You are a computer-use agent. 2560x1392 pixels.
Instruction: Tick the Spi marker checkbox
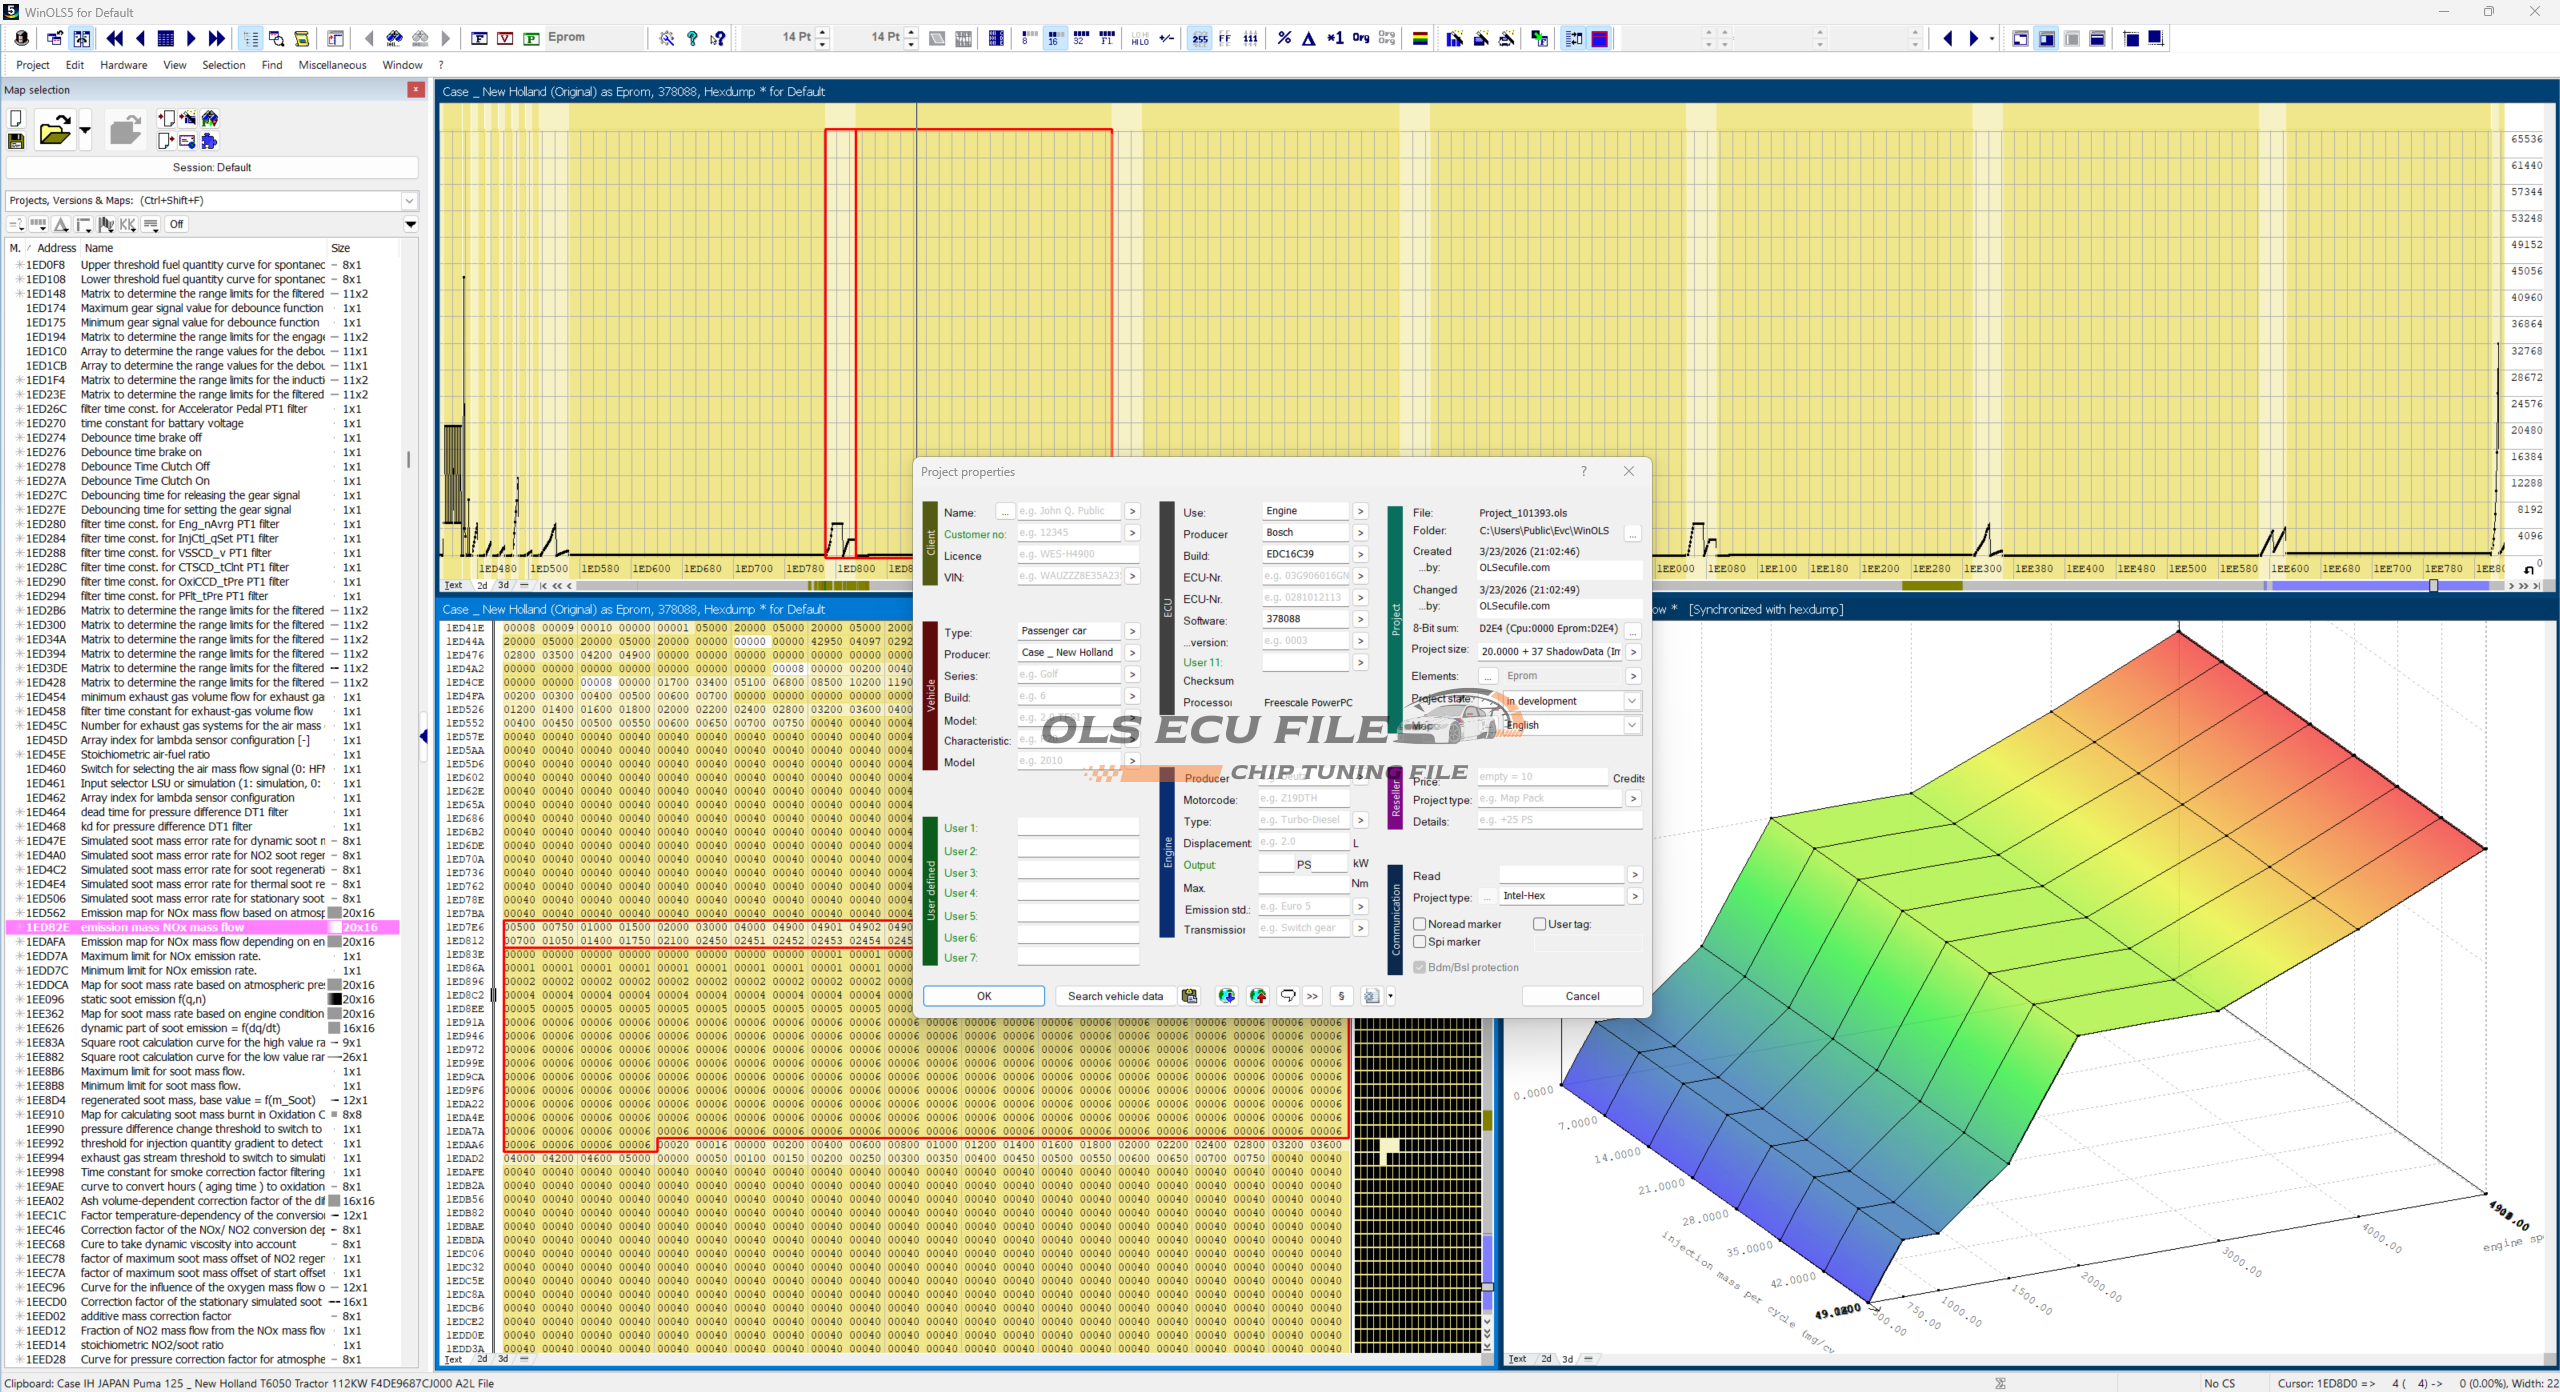(x=1419, y=942)
